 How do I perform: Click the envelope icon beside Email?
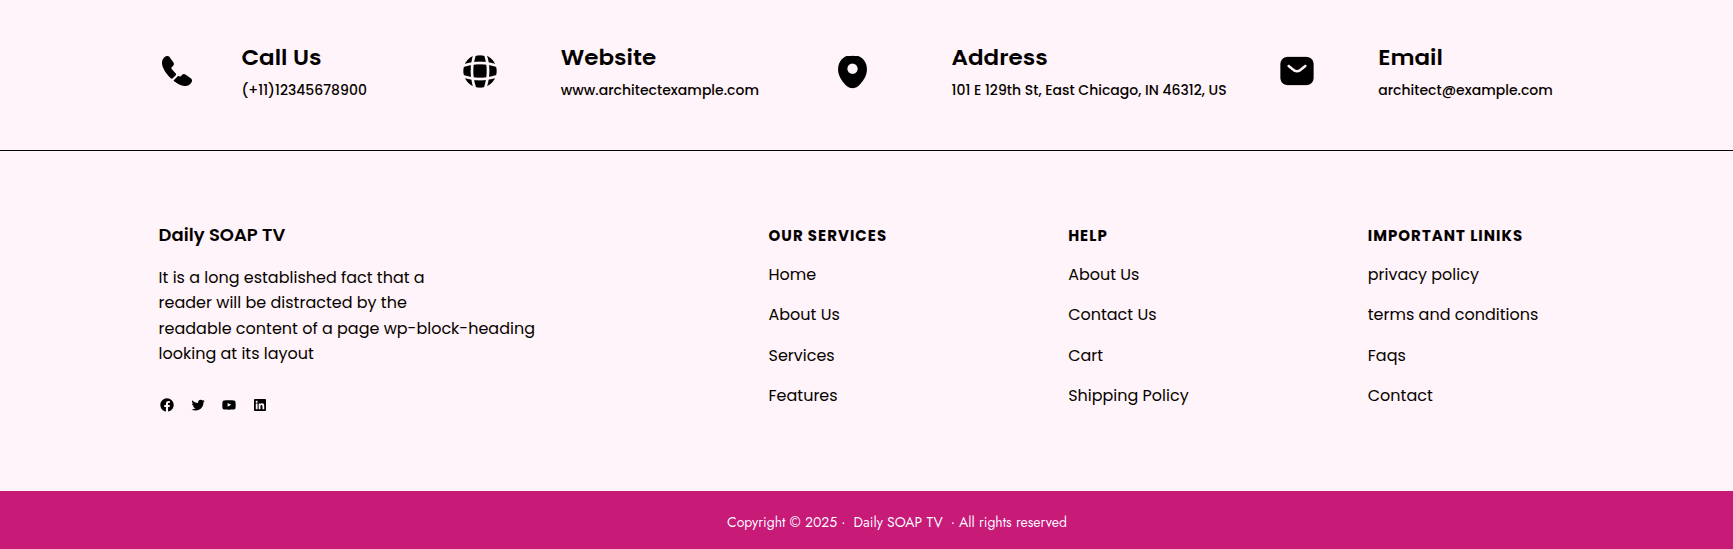coord(1296,71)
